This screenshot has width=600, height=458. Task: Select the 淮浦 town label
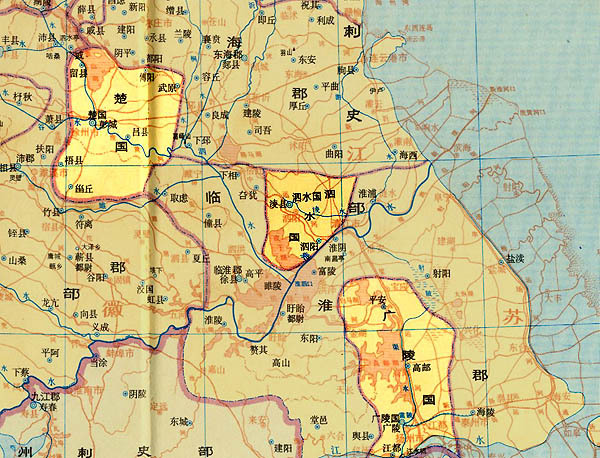(367, 192)
